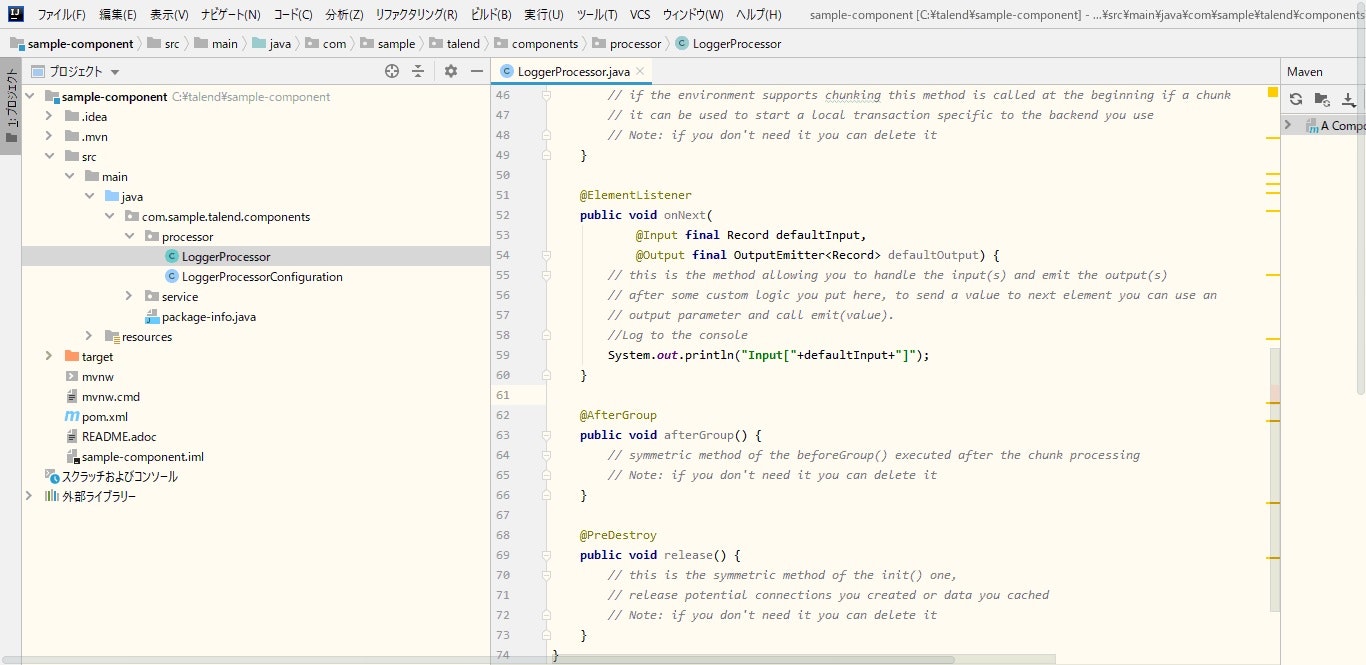Open LoggerProcessorConfiguration in project tree
The height and width of the screenshot is (665, 1366).
262,276
